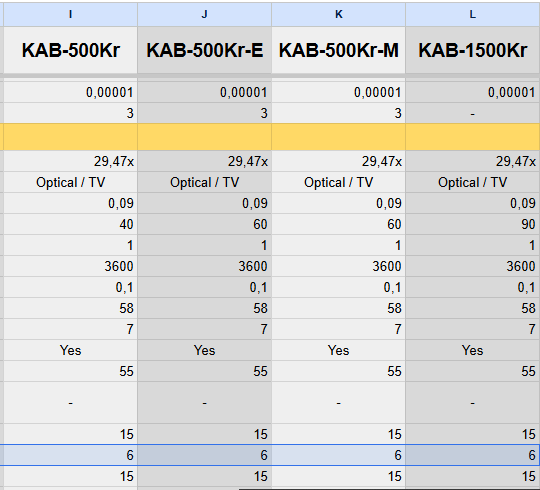Click the 29,47x cell in column L
Image resolution: width=540 pixels, height=490 pixels.
473,161
